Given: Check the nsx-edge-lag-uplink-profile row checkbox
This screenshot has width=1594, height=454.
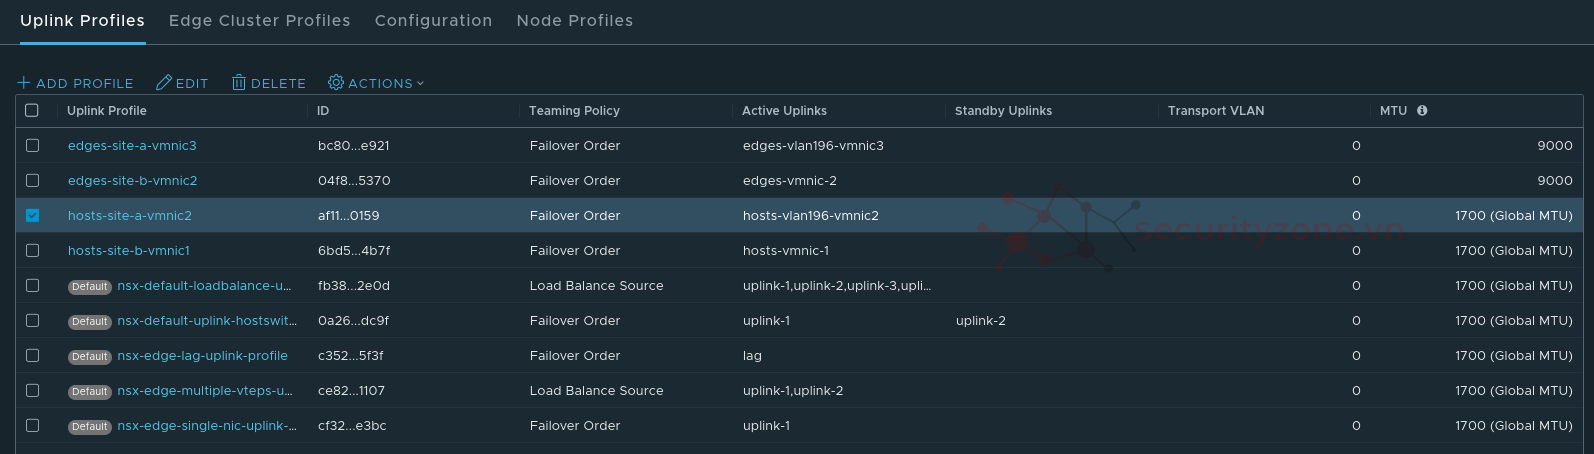Looking at the screenshot, I should point(32,356).
